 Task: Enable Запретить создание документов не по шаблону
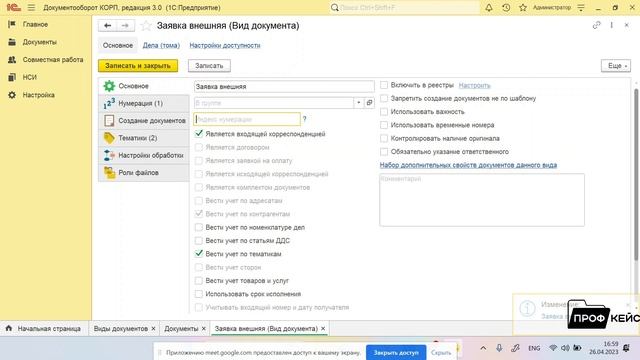click(384, 98)
